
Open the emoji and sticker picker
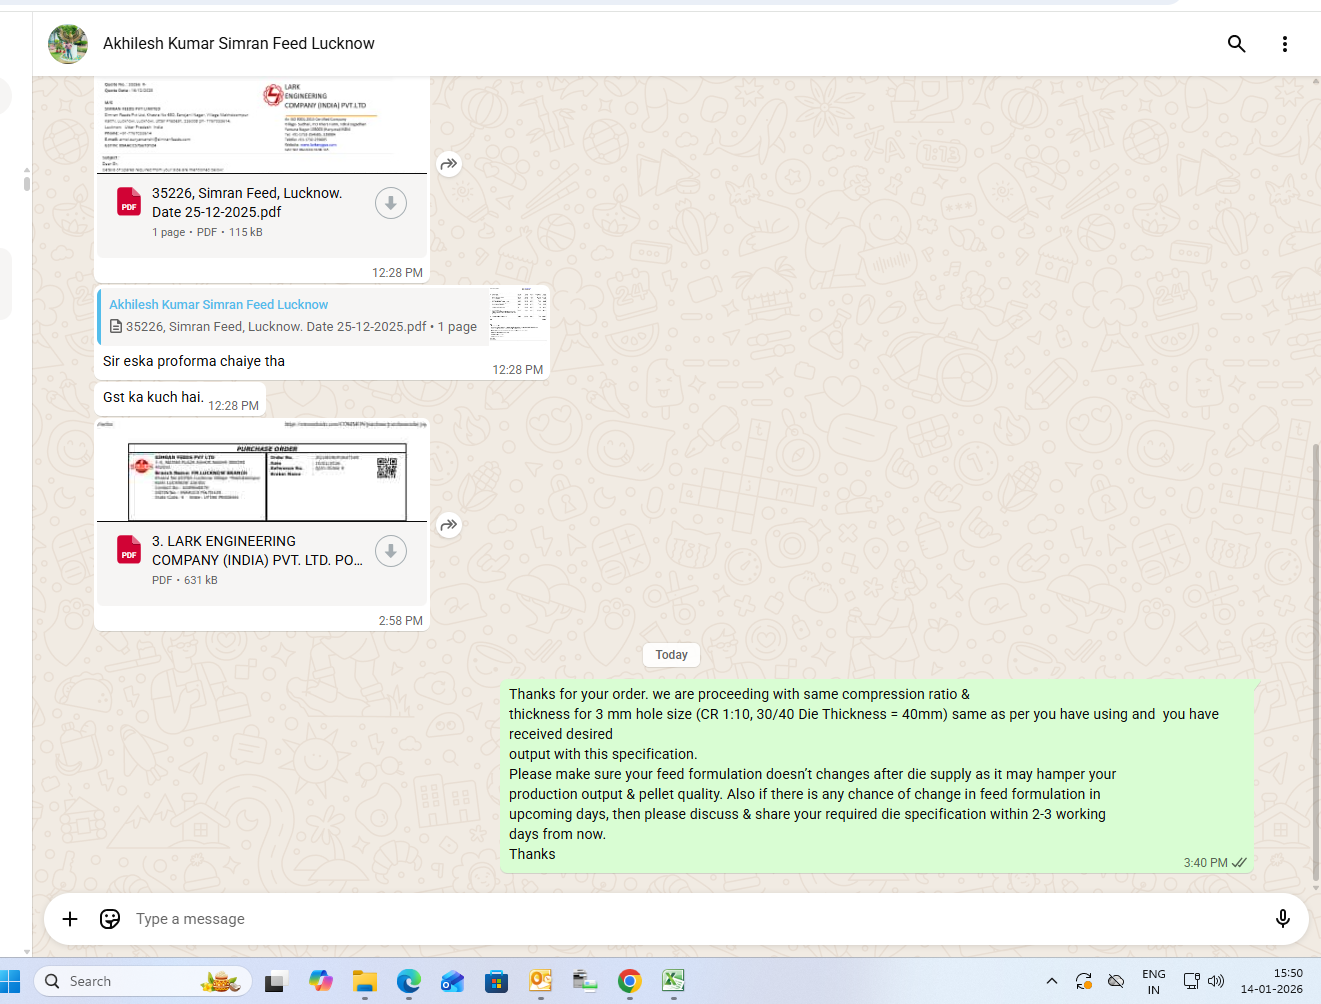(x=110, y=919)
